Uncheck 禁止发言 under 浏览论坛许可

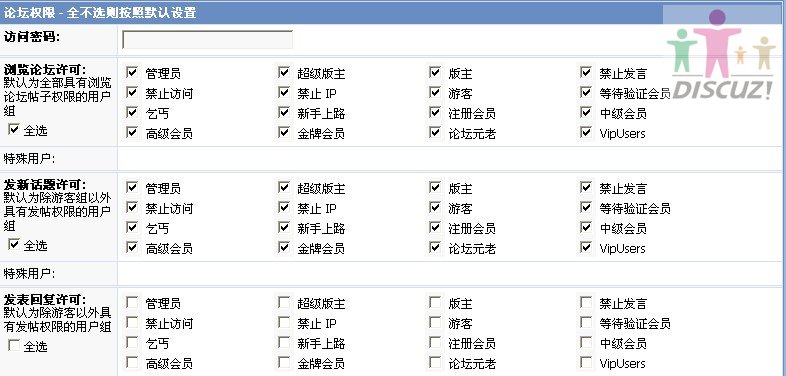tap(586, 73)
